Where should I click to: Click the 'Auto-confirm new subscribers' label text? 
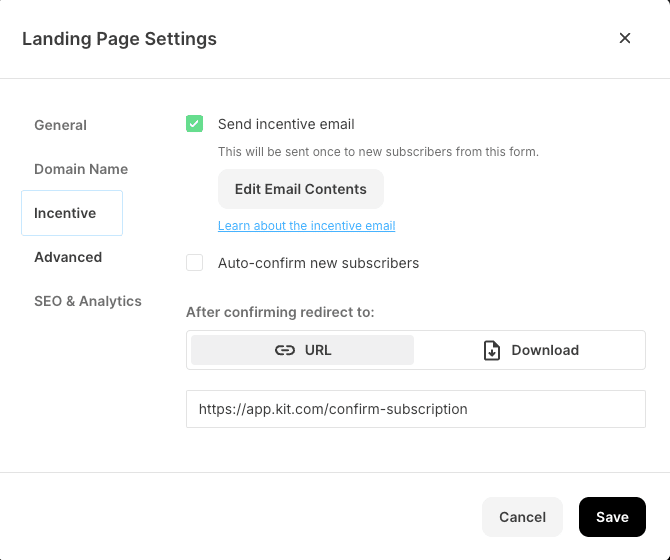tap(318, 263)
